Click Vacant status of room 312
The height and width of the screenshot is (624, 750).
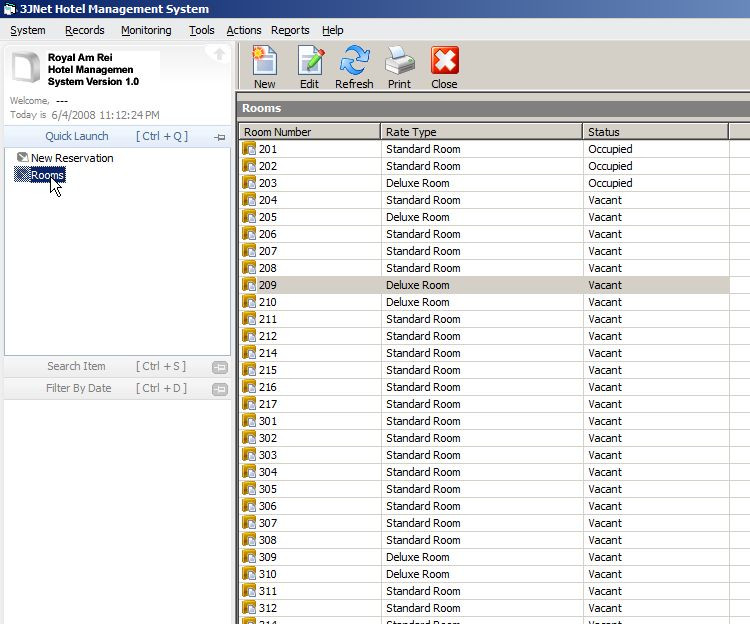605,608
